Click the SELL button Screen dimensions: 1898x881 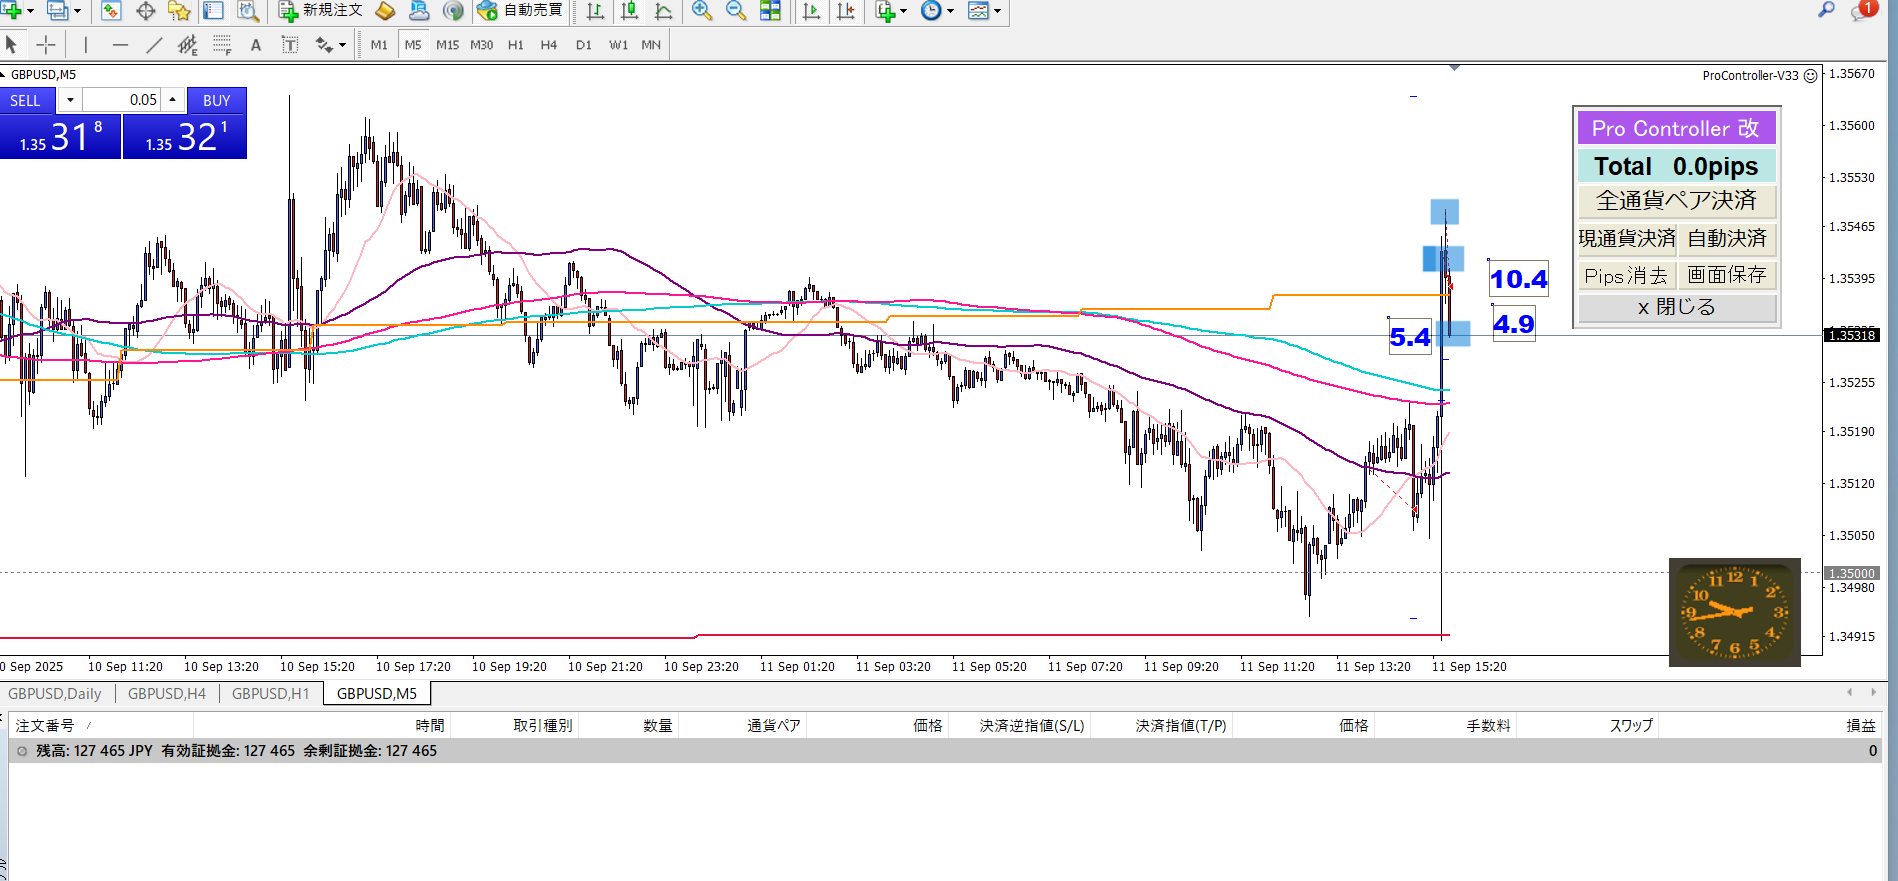click(26, 100)
